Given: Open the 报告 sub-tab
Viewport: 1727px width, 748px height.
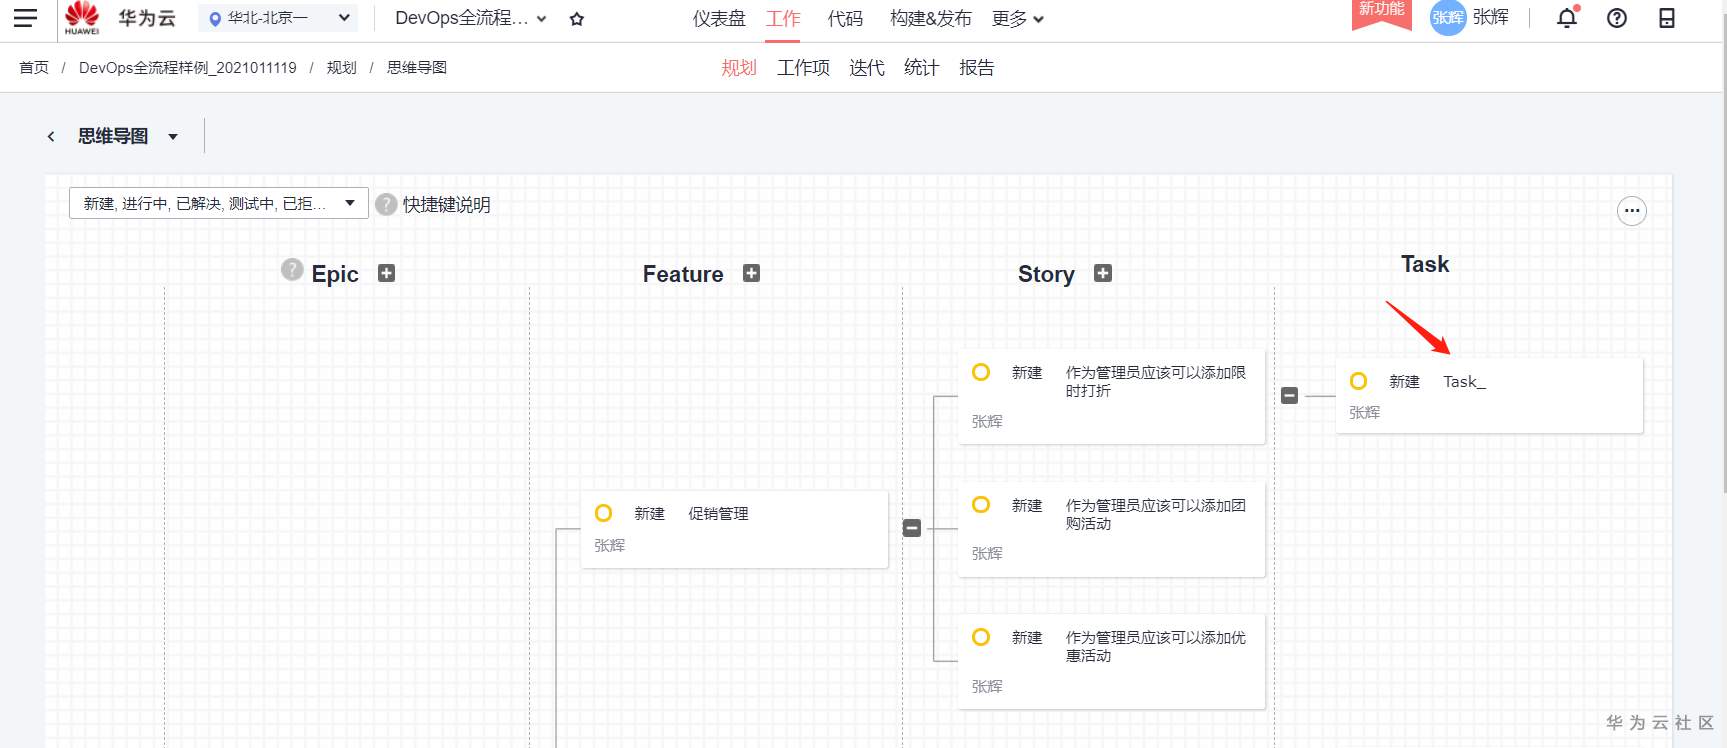Looking at the screenshot, I should click(976, 68).
